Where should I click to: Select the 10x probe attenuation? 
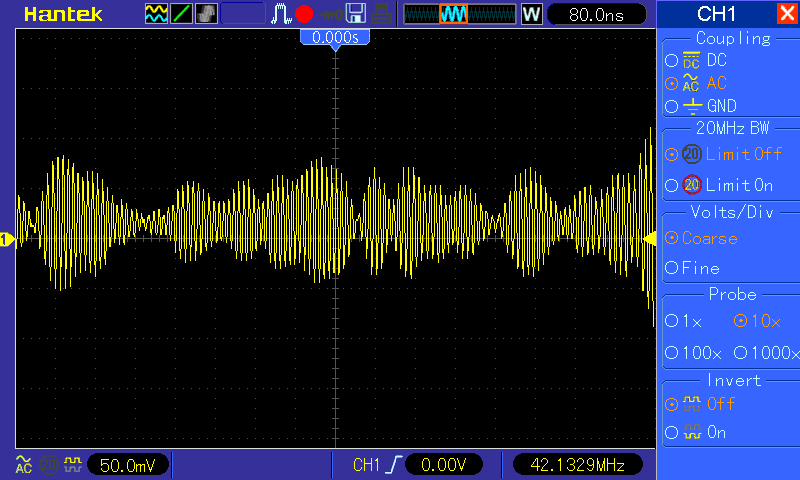click(x=757, y=321)
